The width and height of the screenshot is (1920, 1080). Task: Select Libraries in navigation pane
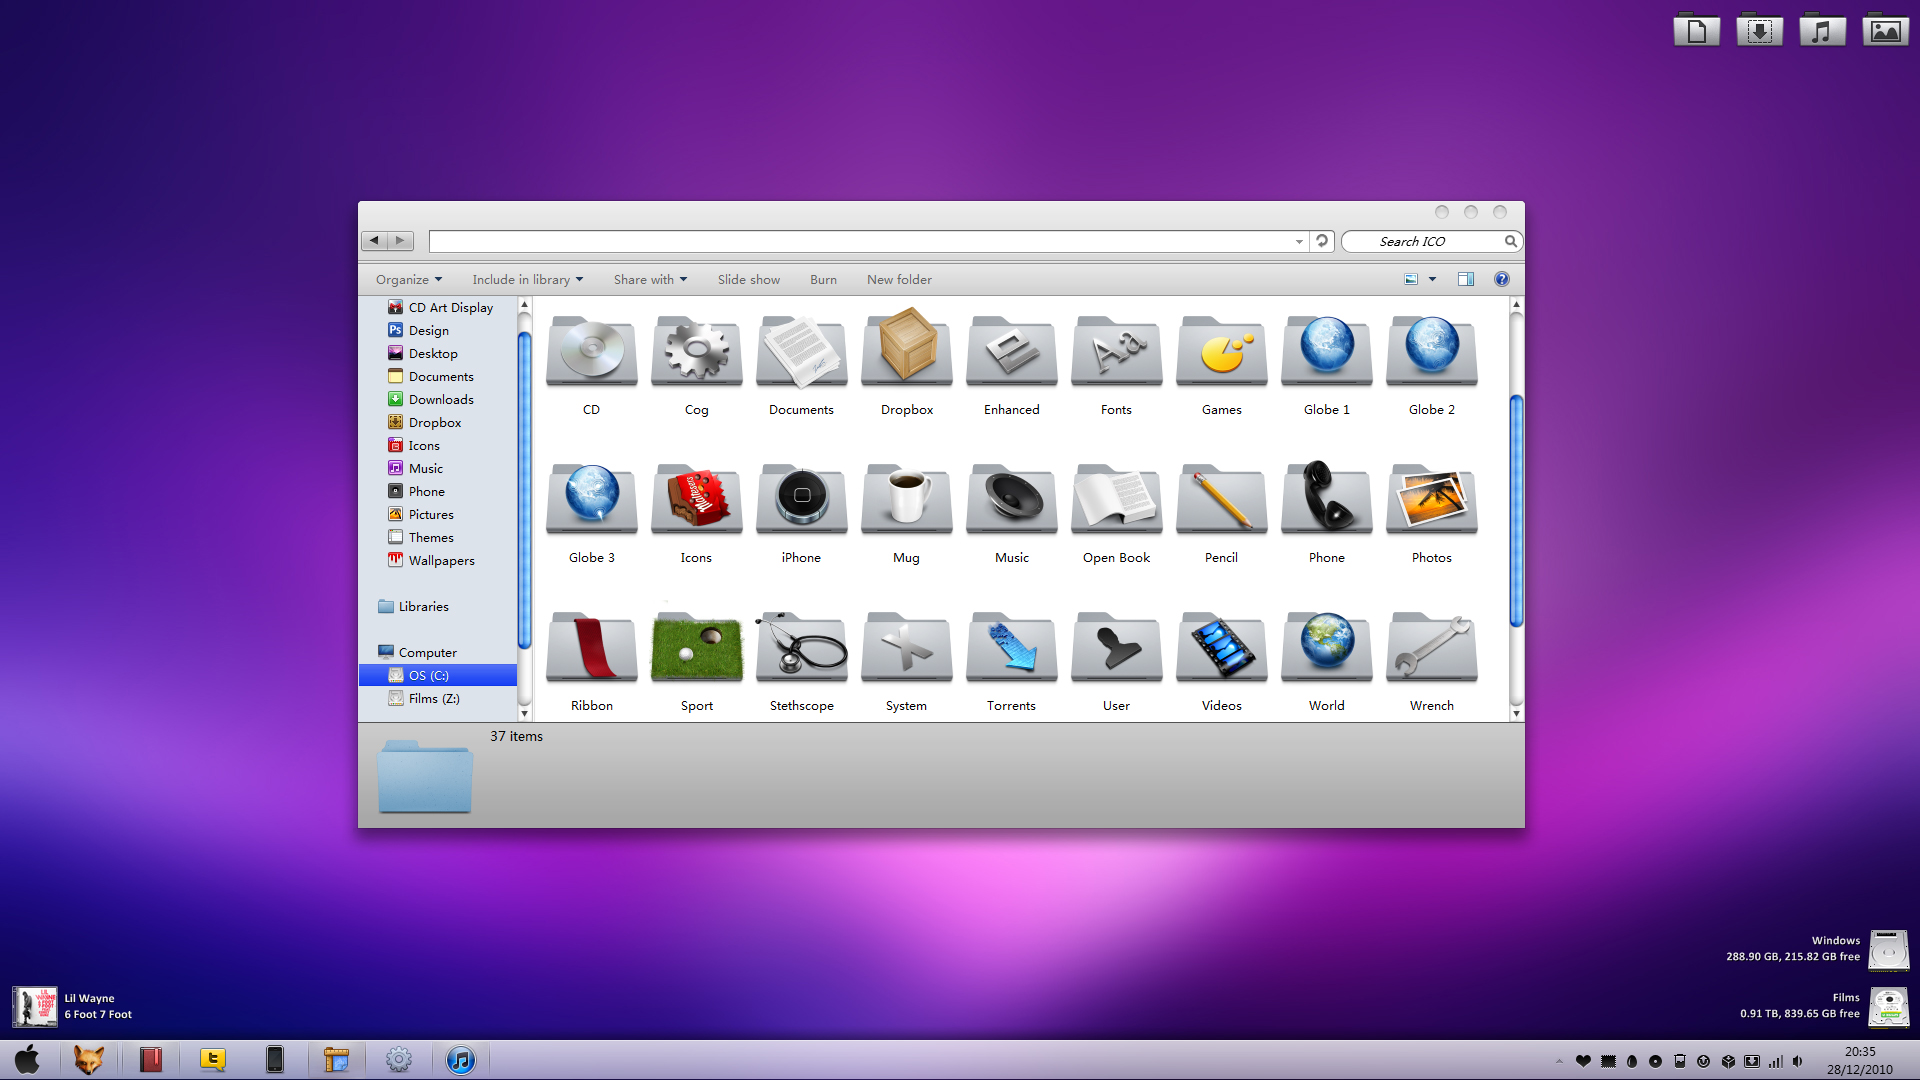click(413, 606)
